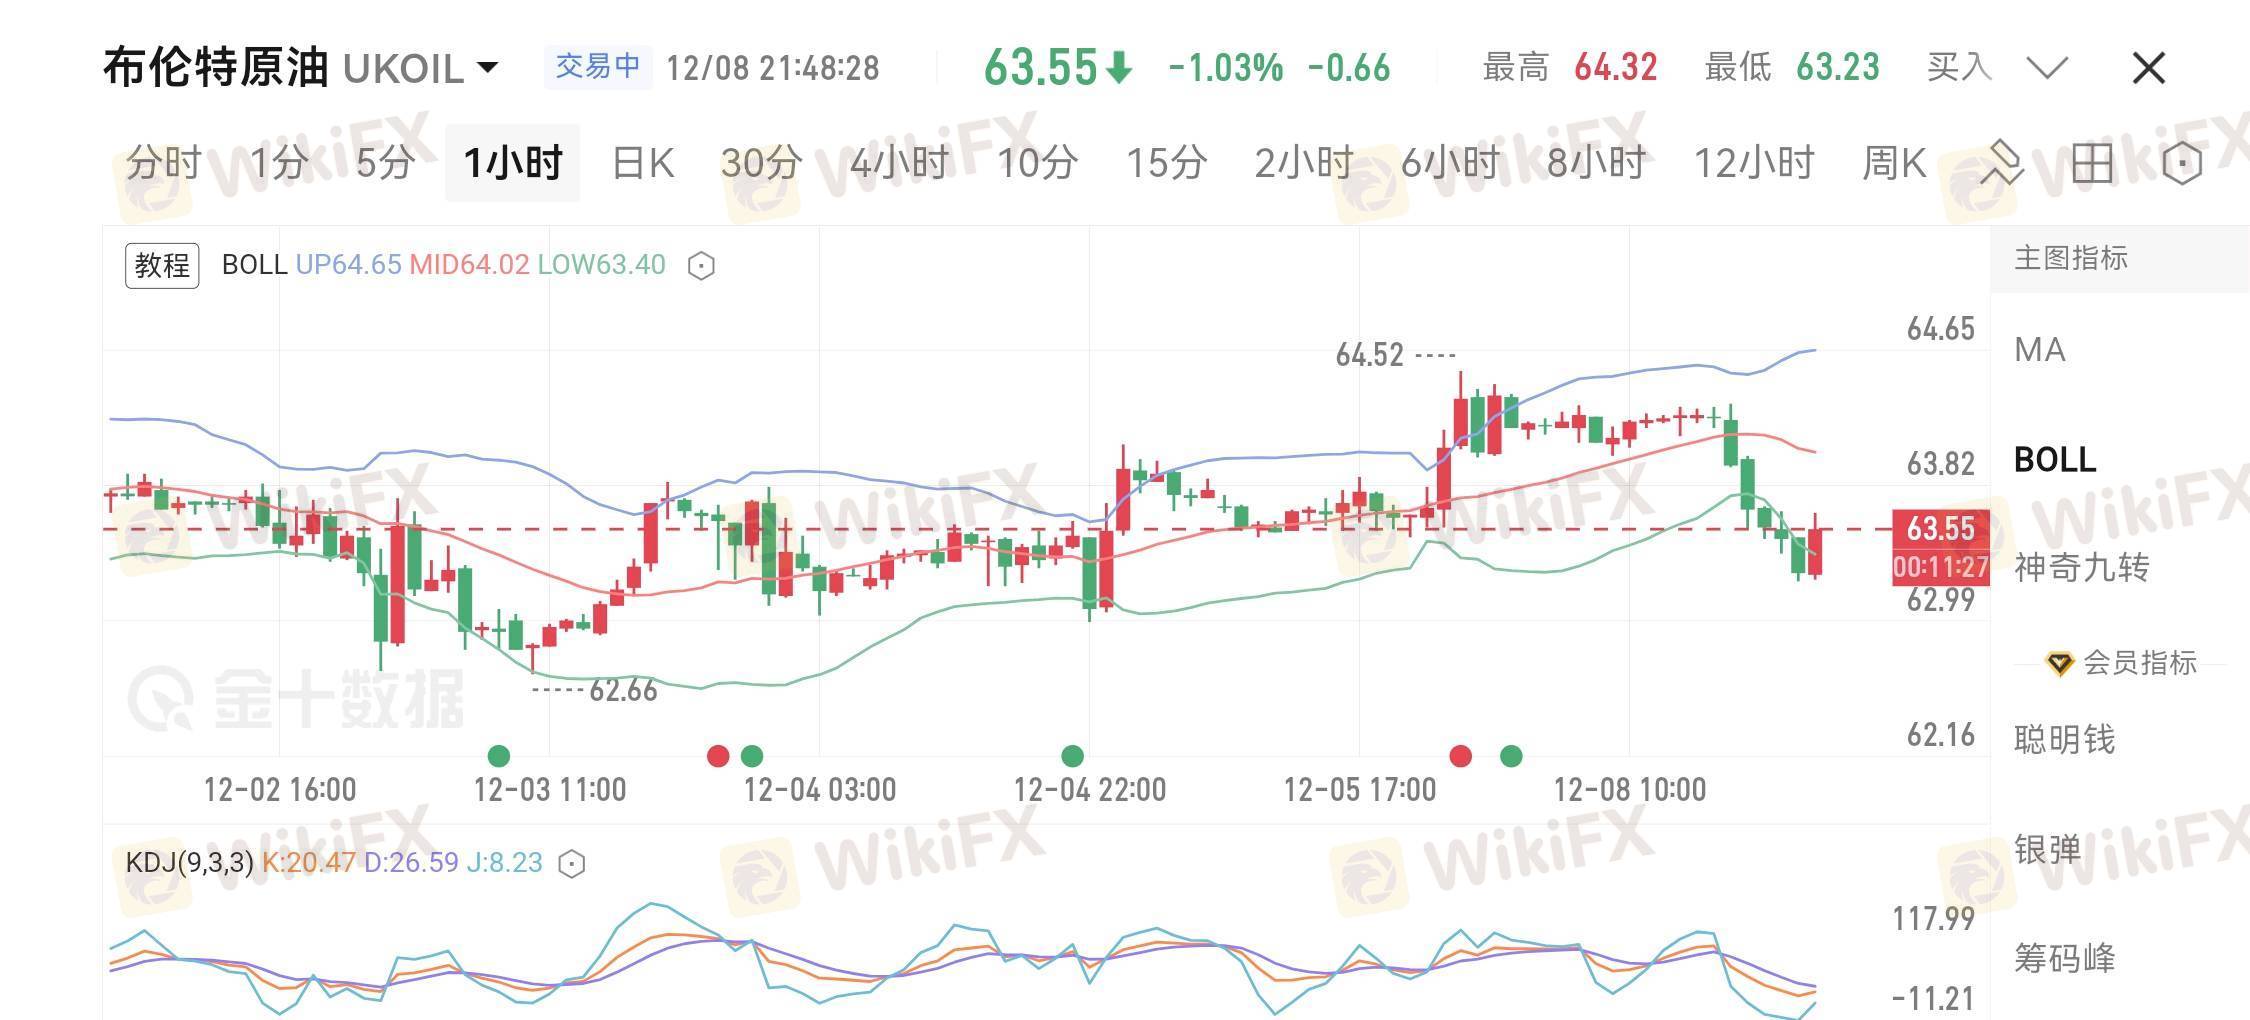2250x1020 pixels.
Task: Click the KDJ(9,3,3) indicator label
Action: pos(190,863)
